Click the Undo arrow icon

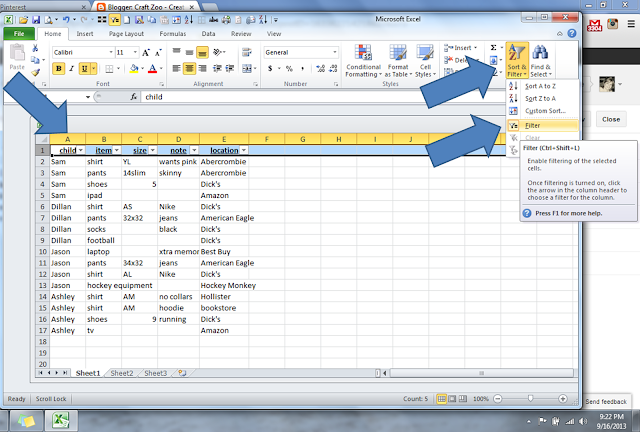(66, 20)
